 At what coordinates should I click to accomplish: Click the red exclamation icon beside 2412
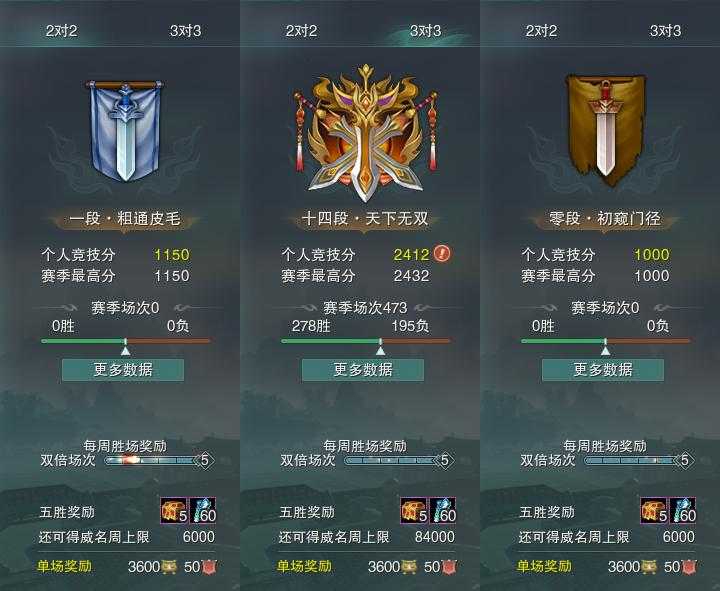pos(442,253)
